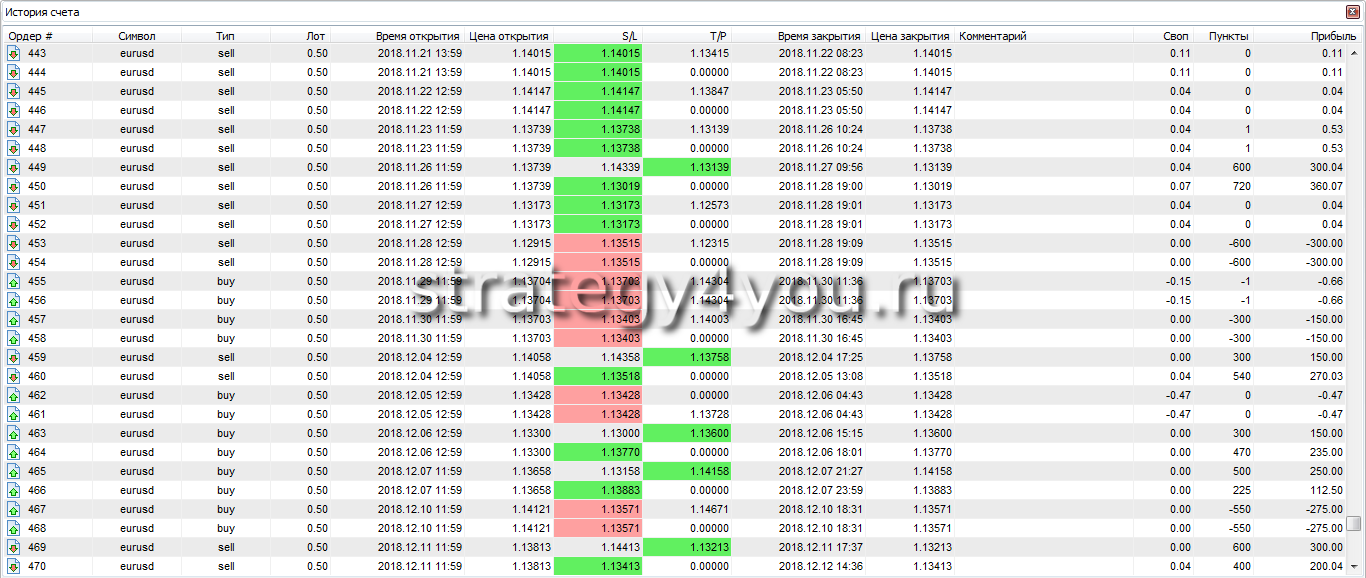Click the Время открытия column header

point(417,36)
